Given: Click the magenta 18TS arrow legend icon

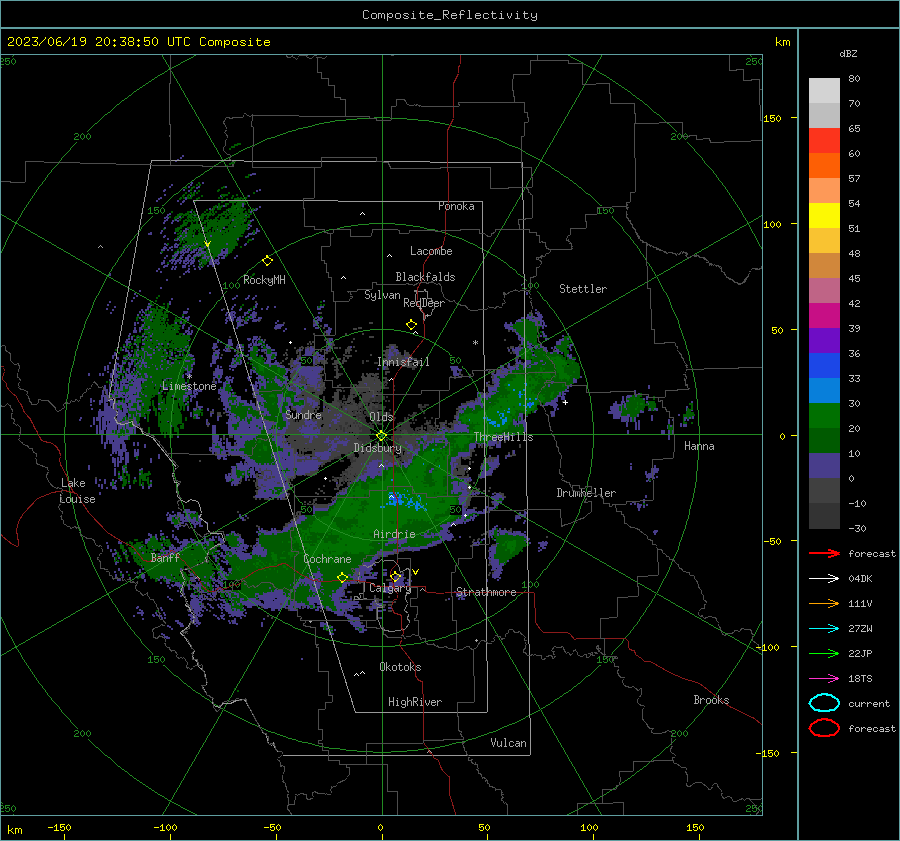Looking at the screenshot, I should pyautogui.click(x=824, y=679).
